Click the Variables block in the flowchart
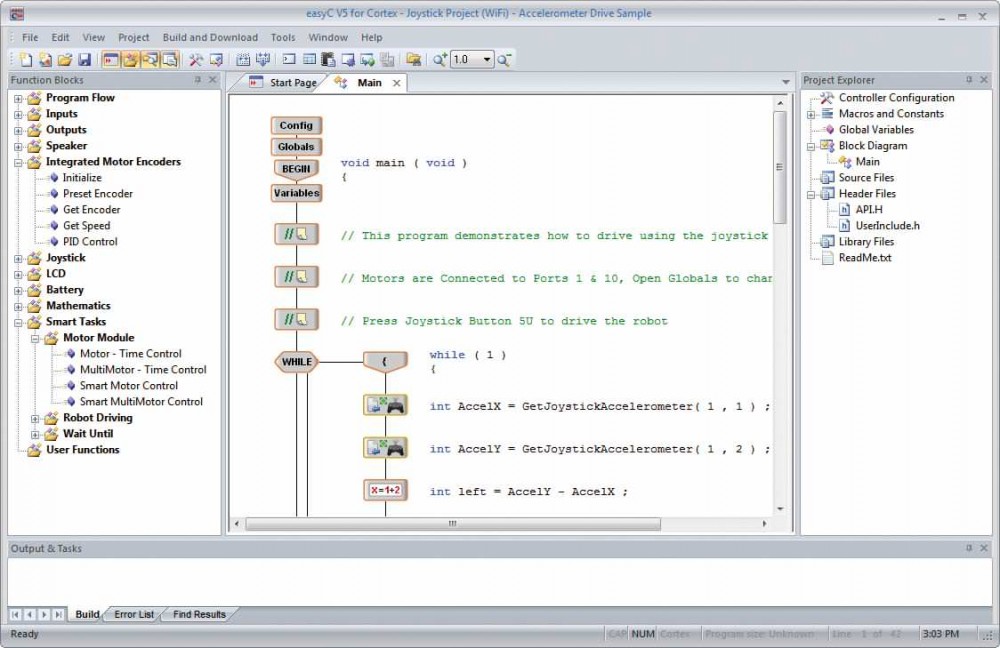This screenshot has width=1000, height=648. (296, 193)
